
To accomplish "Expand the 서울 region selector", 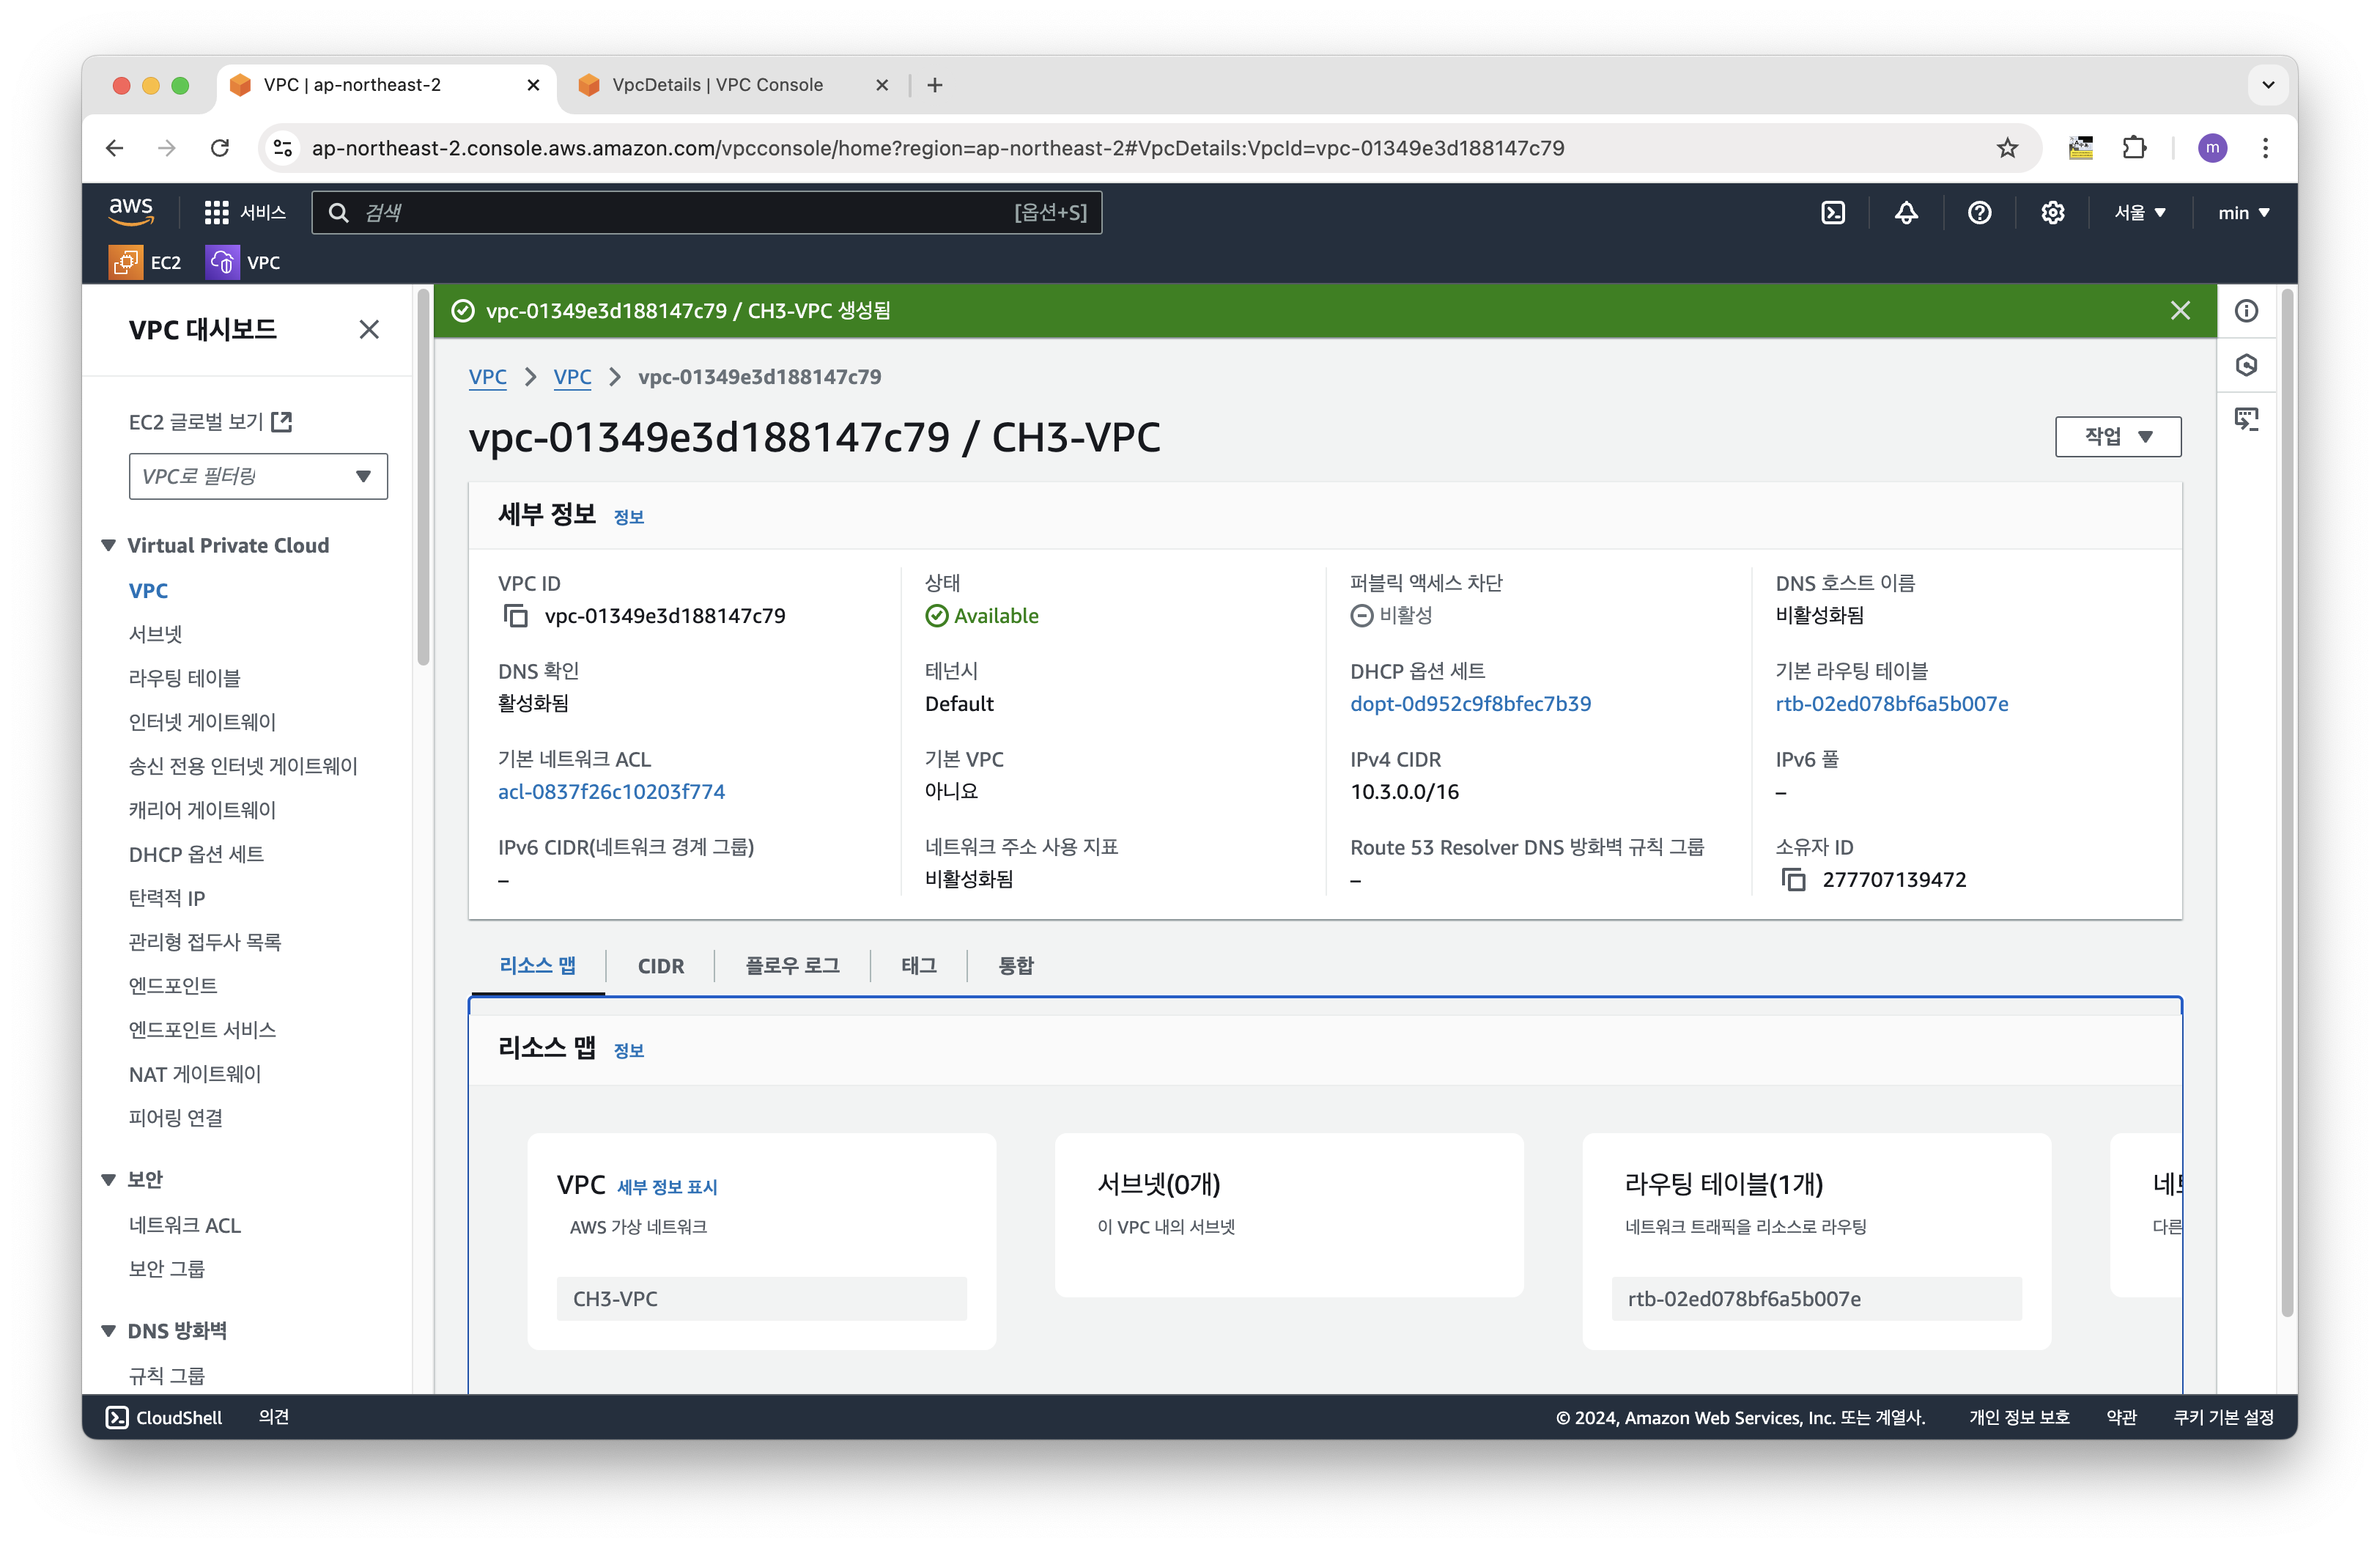I will click(x=2139, y=213).
